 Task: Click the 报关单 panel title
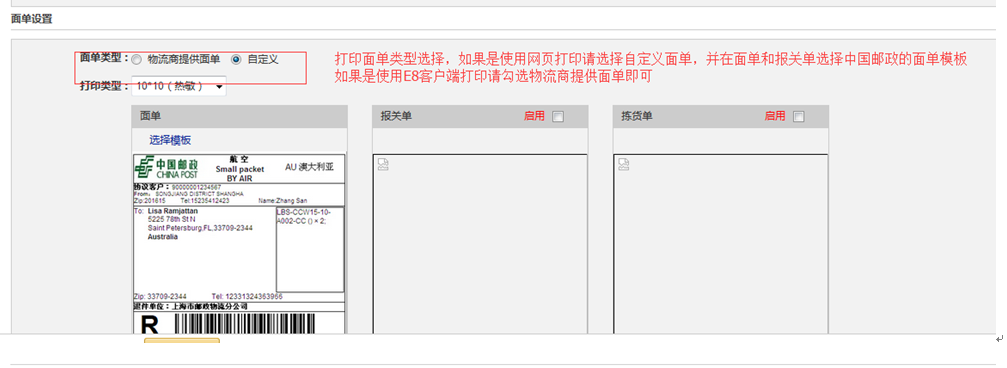click(x=396, y=116)
